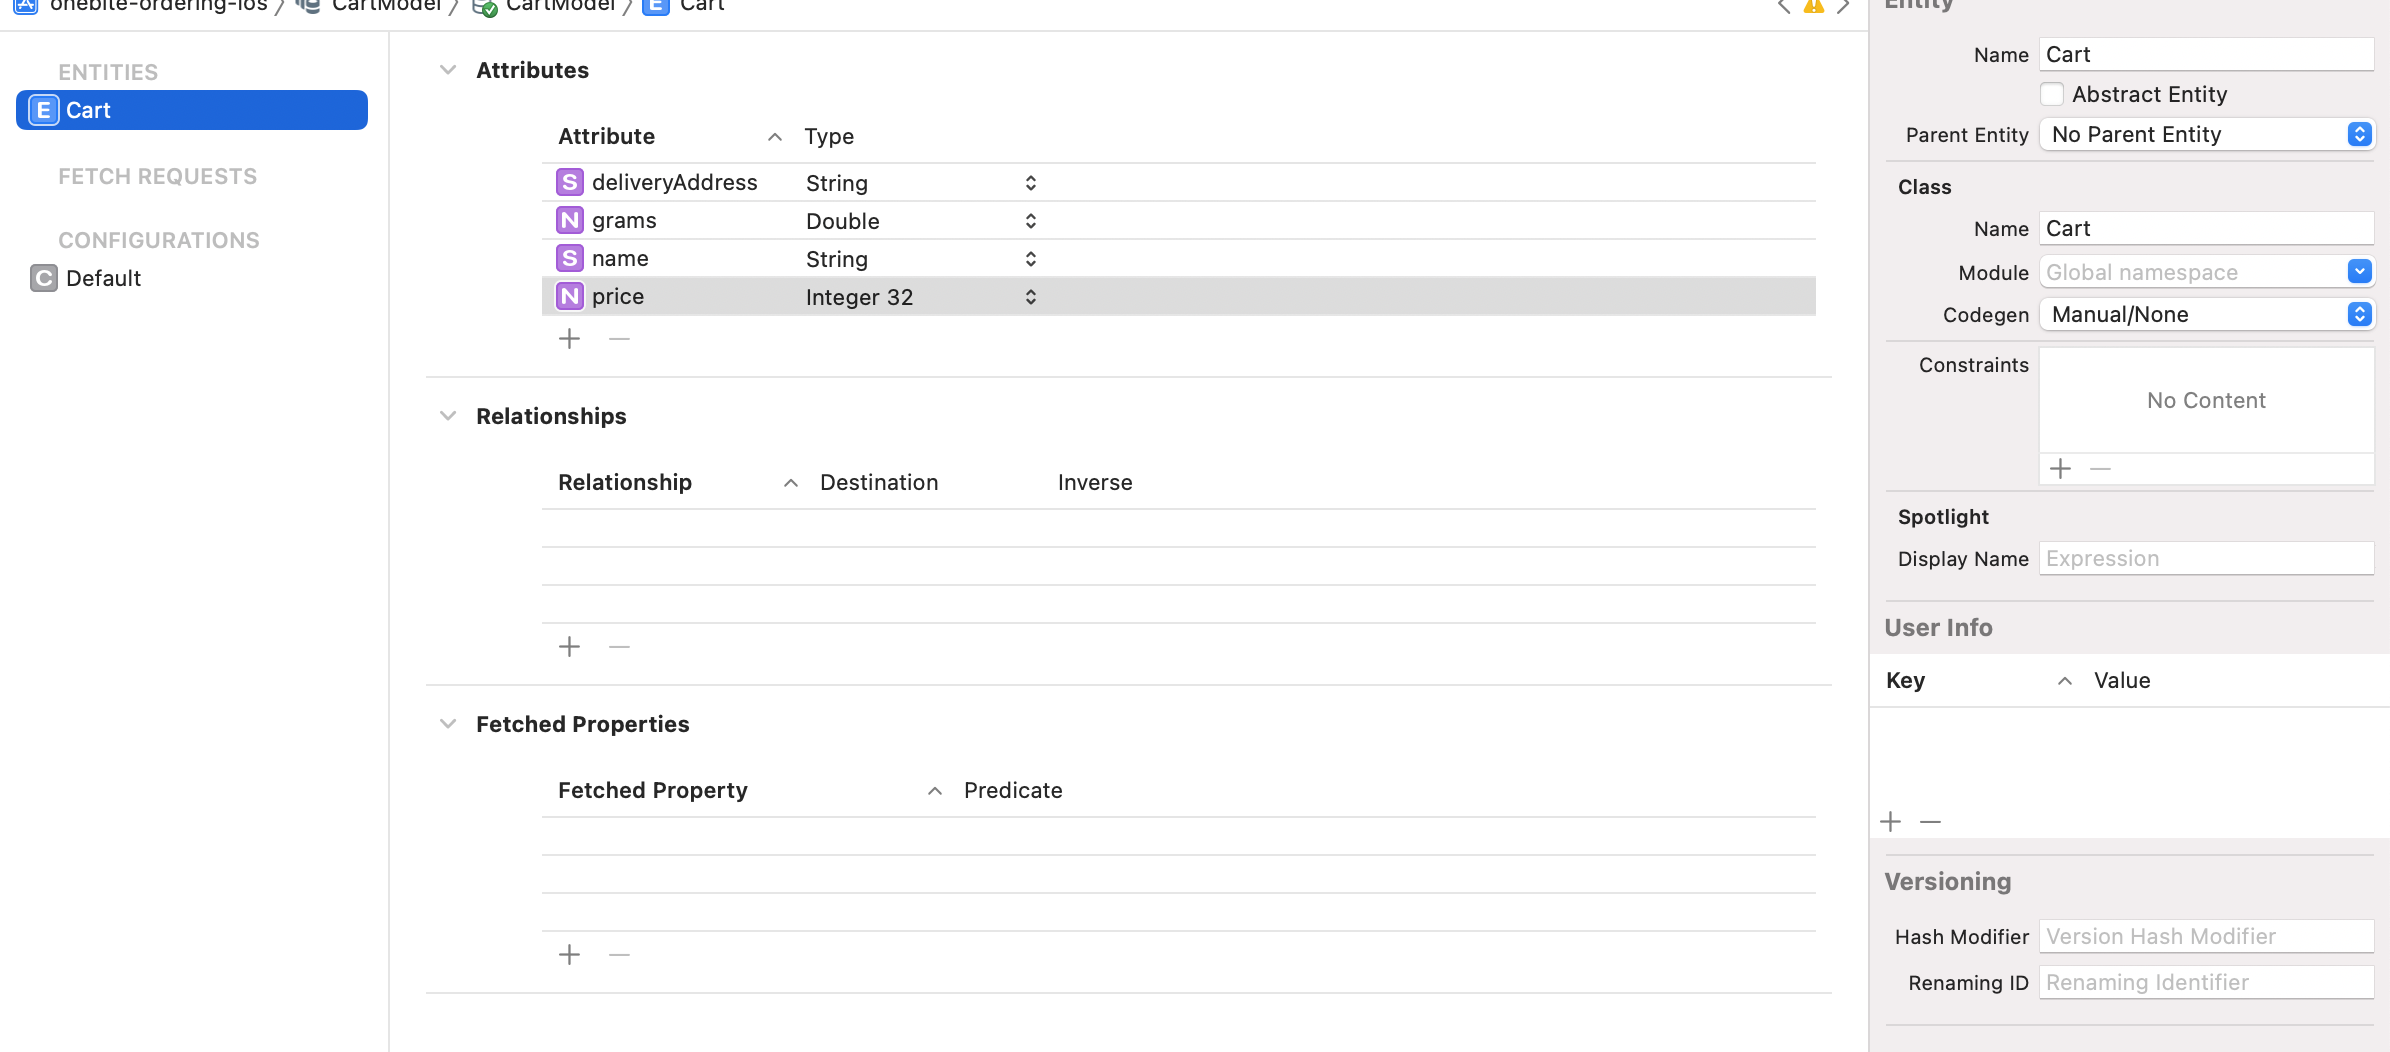The height and width of the screenshot is (1052, 2390).
Task: Click the warning issue indicator icon
Action: [x=1813, y=6]
